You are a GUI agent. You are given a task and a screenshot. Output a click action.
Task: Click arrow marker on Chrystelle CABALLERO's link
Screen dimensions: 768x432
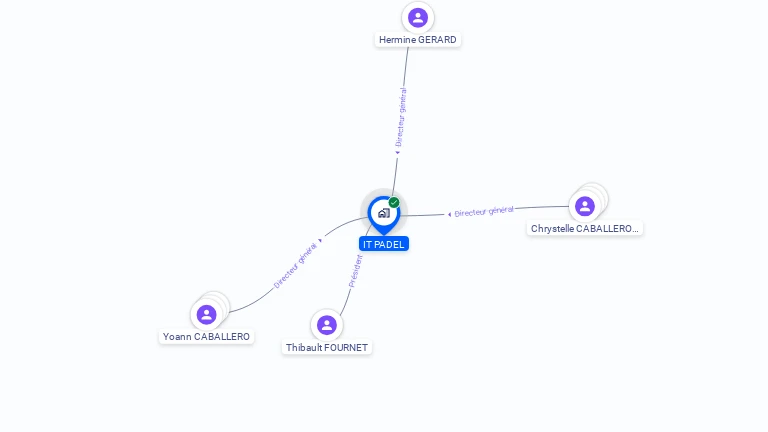(449, 214)
